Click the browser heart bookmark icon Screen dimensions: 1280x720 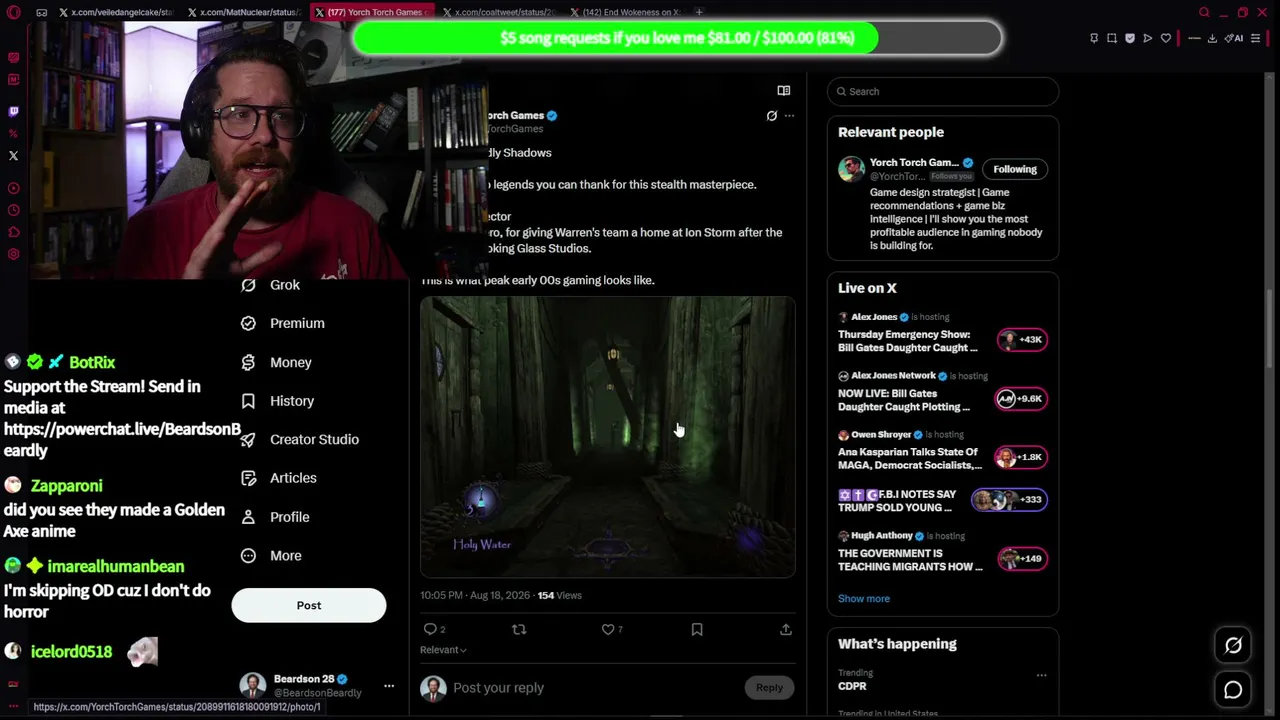[x=1165, y=38]
